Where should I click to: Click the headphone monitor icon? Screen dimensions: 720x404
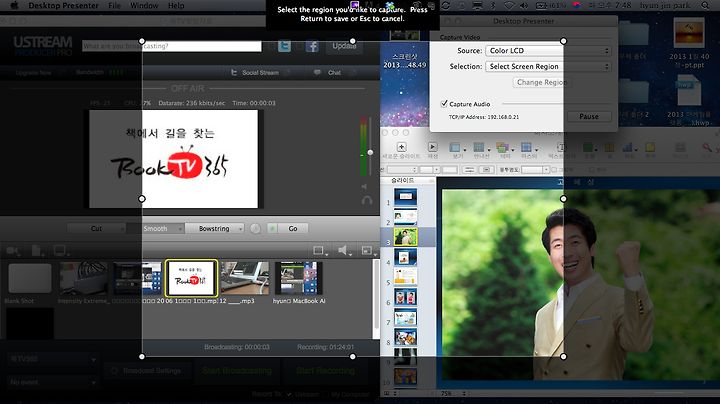pos(367,201)
